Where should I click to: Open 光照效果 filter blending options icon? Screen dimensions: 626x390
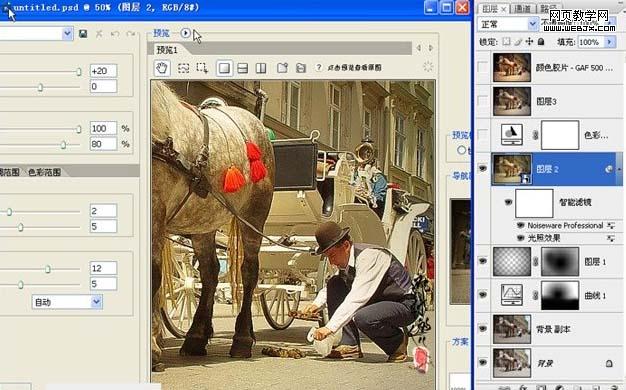point(610,238)
